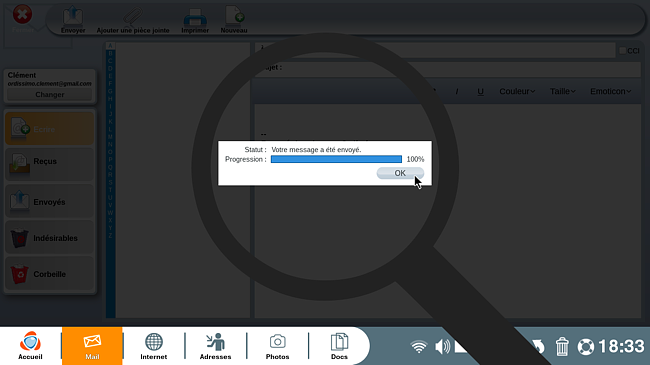The height and width of the screenshot is (365, 650).
Task: Click inside the message body area
Action: [448, 212]
